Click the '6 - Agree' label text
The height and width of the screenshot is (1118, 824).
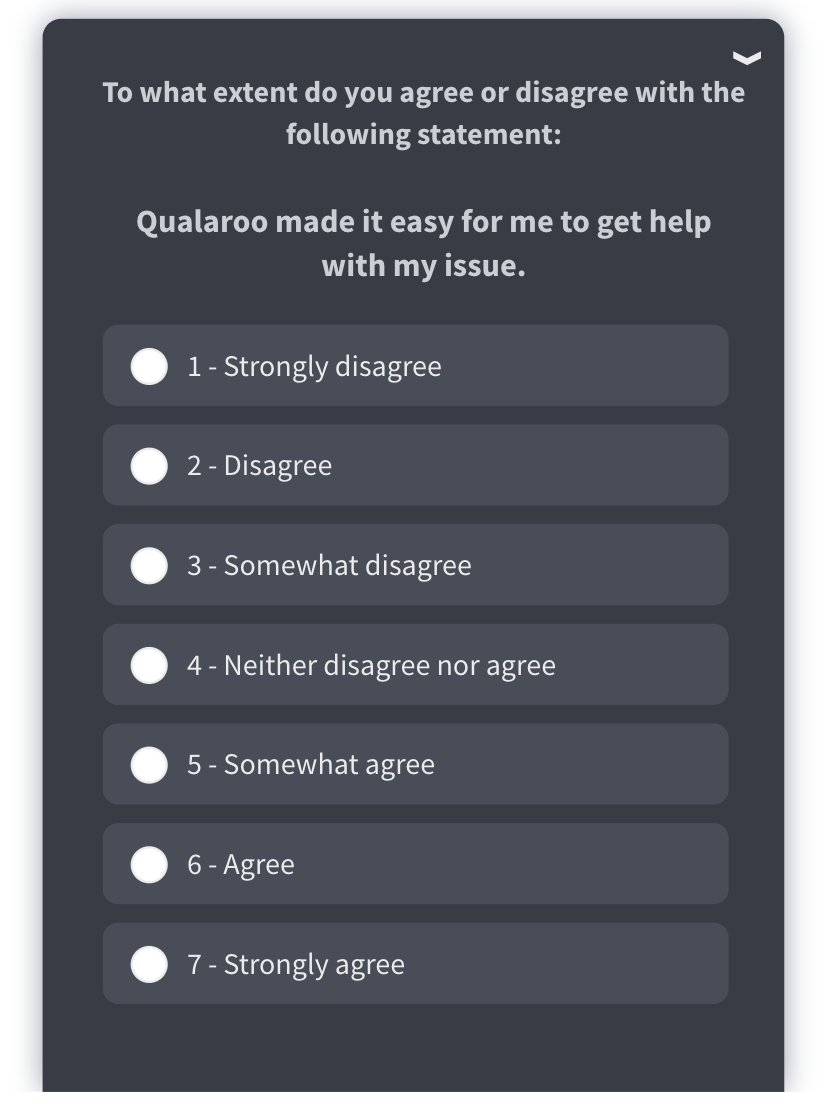click(x=241, y=865)
